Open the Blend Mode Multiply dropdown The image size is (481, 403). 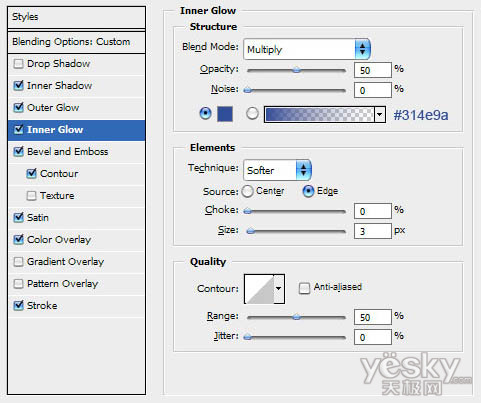pos(307,49)
